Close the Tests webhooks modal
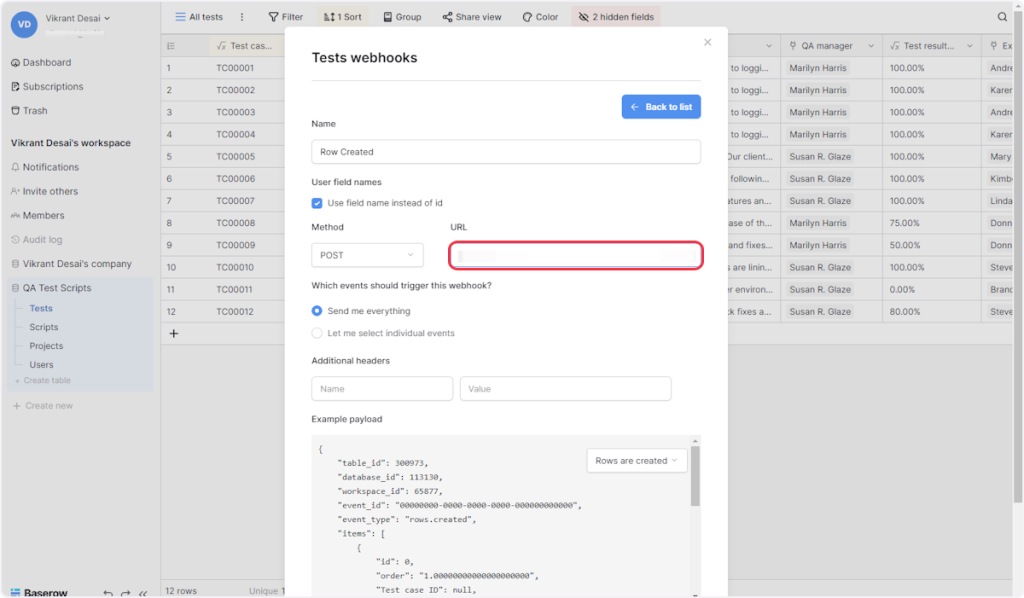1024x598 pixels. click(708, 42)
